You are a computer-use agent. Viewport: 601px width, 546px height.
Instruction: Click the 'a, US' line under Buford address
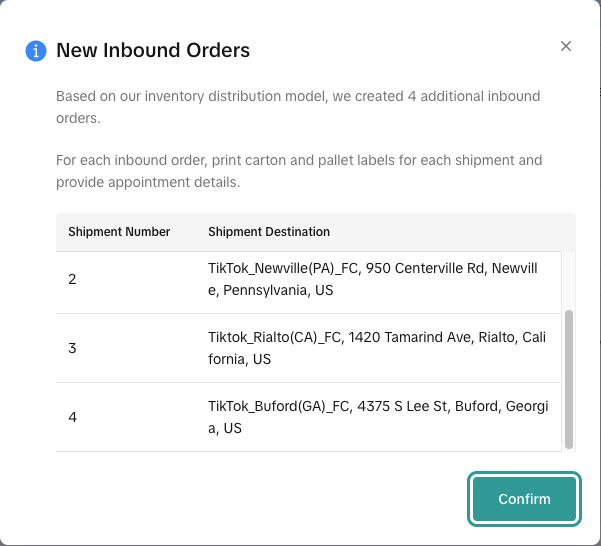click(x=225, y=428)
